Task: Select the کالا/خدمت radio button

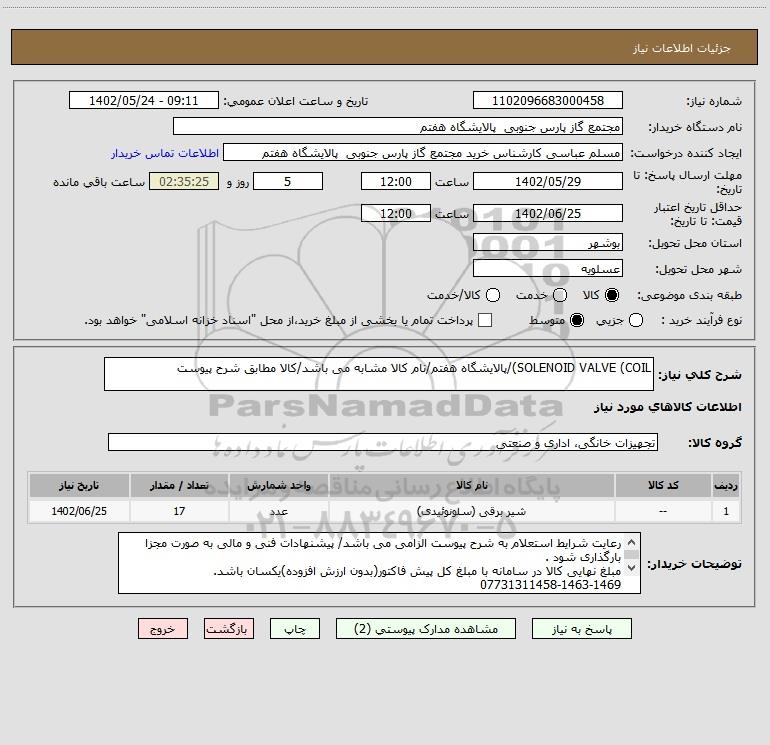Action: coord(493,295)
